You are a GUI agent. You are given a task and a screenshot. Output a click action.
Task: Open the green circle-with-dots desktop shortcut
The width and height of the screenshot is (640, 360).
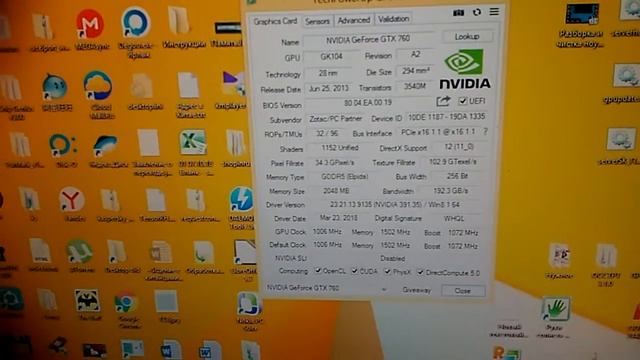pos(62,146)
